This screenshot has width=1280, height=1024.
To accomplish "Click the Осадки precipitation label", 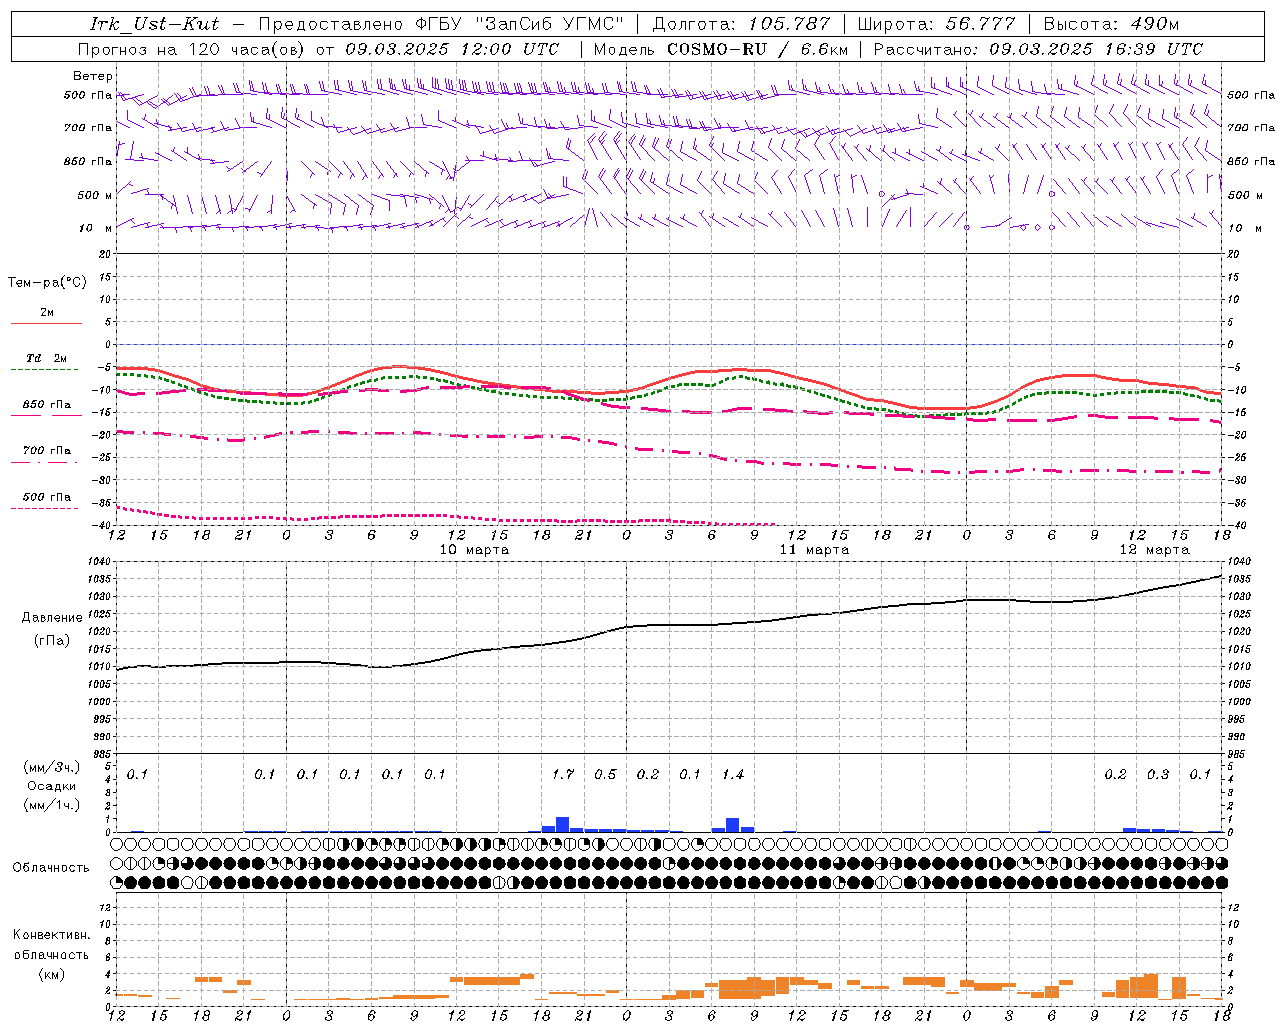I will [x=51, y=787].
